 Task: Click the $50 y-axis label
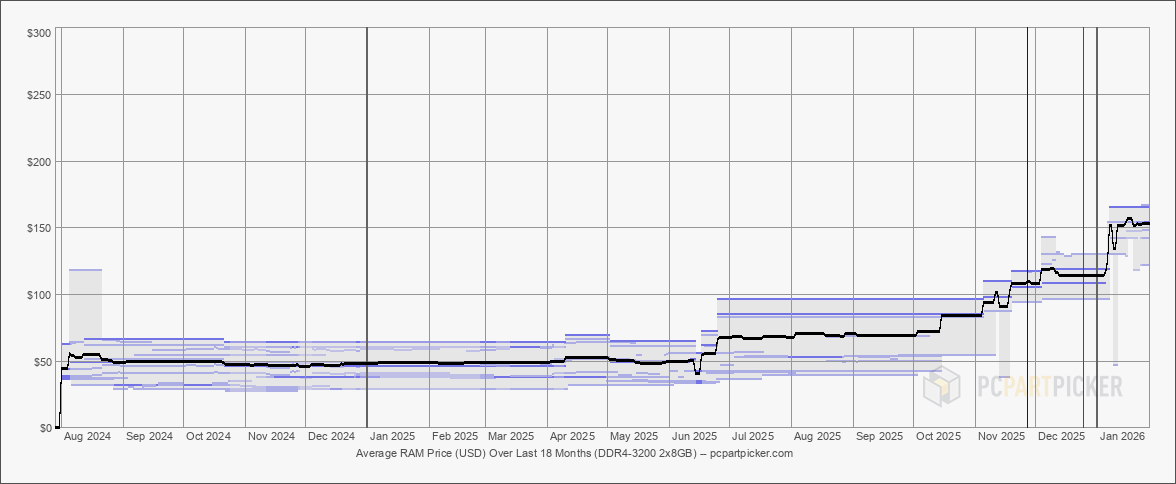(43, 361)
